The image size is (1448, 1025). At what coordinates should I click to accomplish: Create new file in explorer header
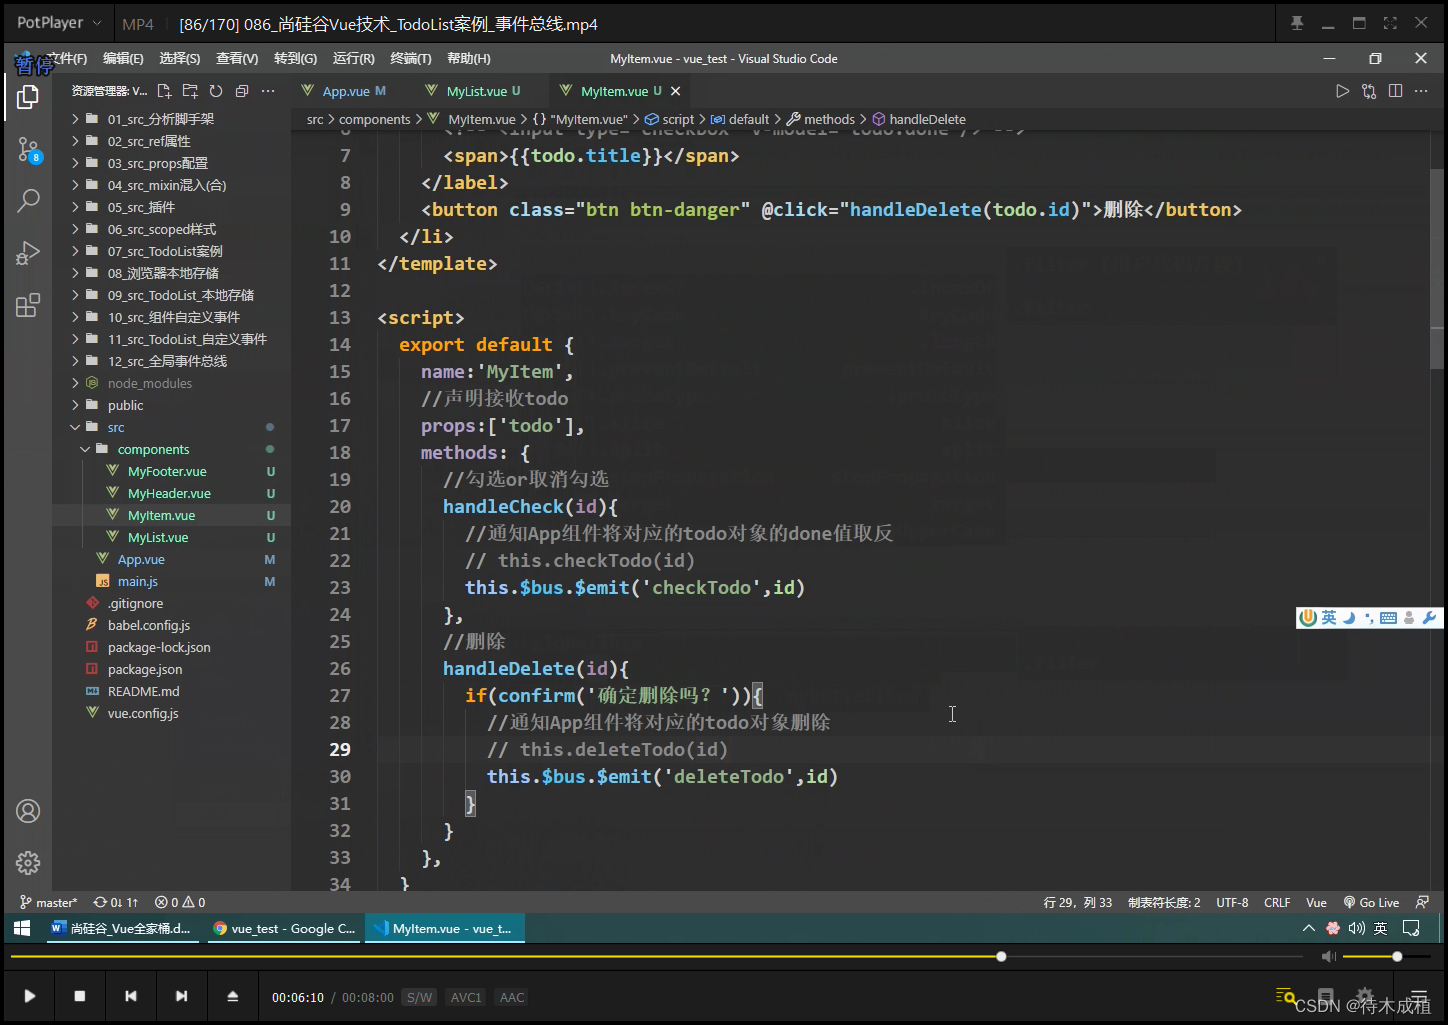(164, 91)
